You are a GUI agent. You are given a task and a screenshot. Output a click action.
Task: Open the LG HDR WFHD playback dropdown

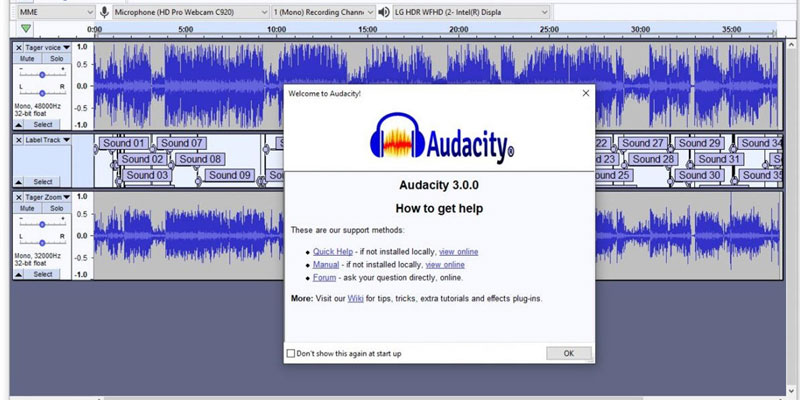pyautogui.click(x=471, y=12)
